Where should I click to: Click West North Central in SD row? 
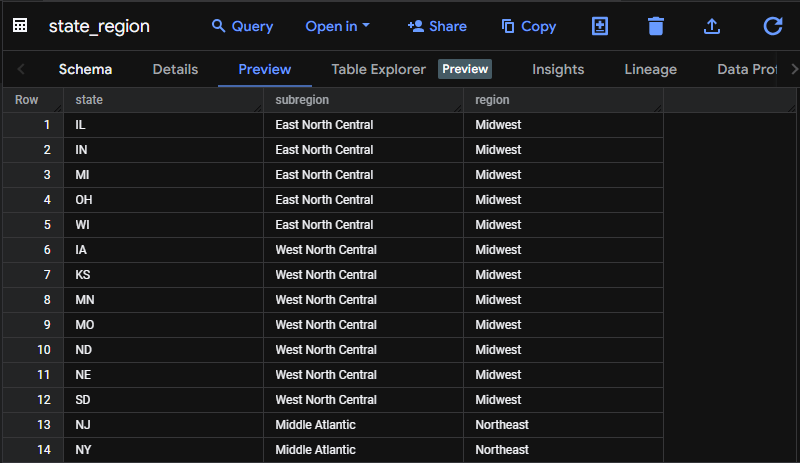[326, 400]
